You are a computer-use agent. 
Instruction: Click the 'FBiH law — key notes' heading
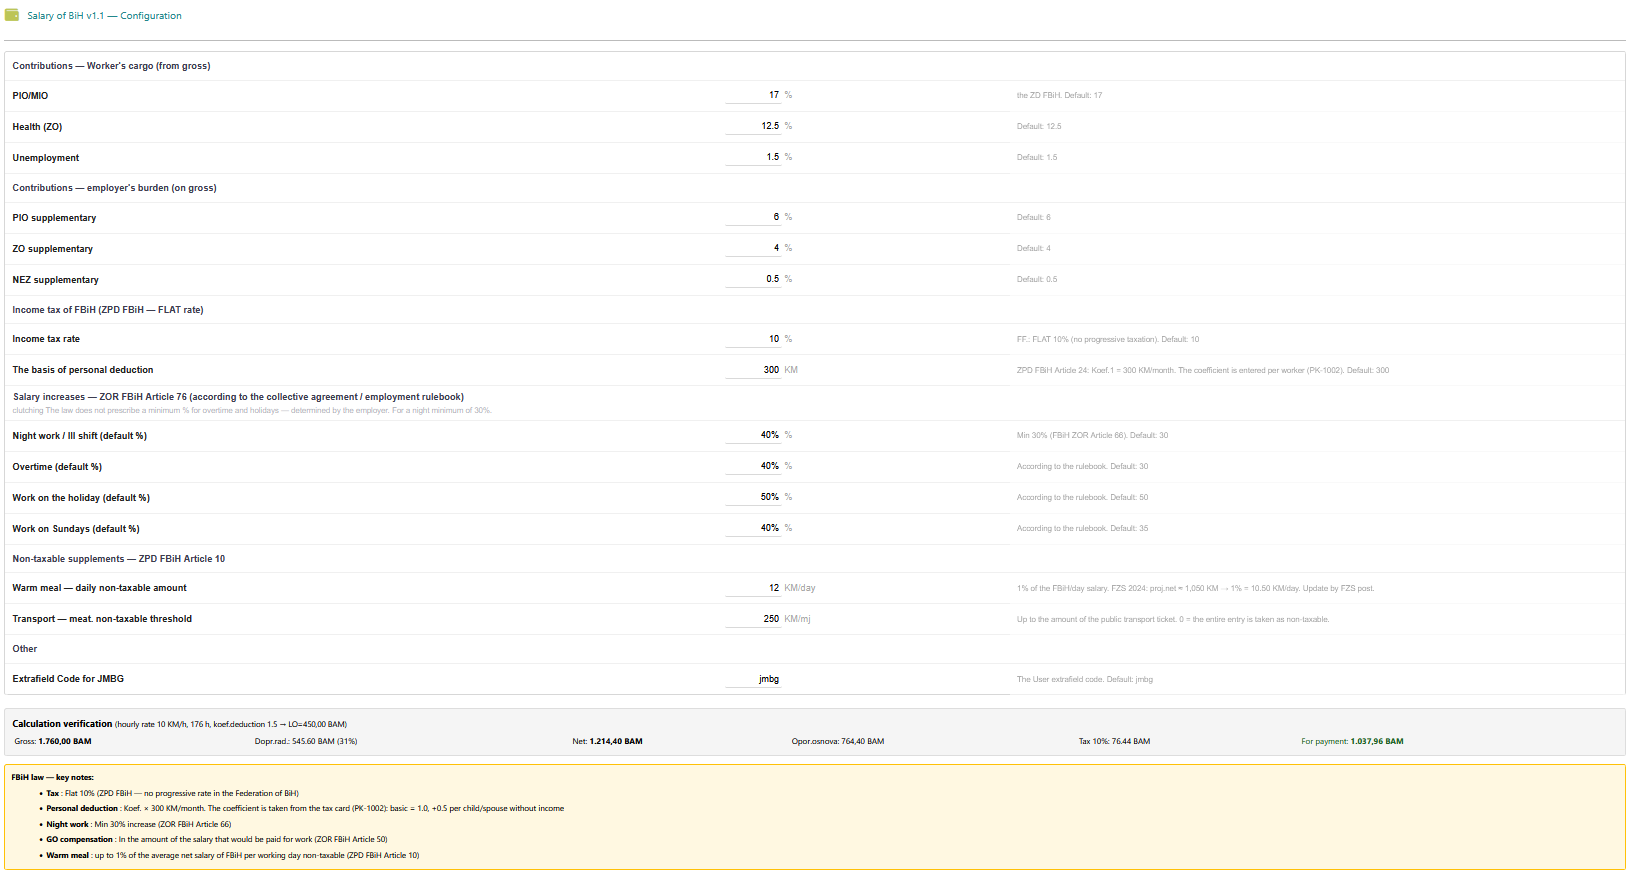click(53, 777)
